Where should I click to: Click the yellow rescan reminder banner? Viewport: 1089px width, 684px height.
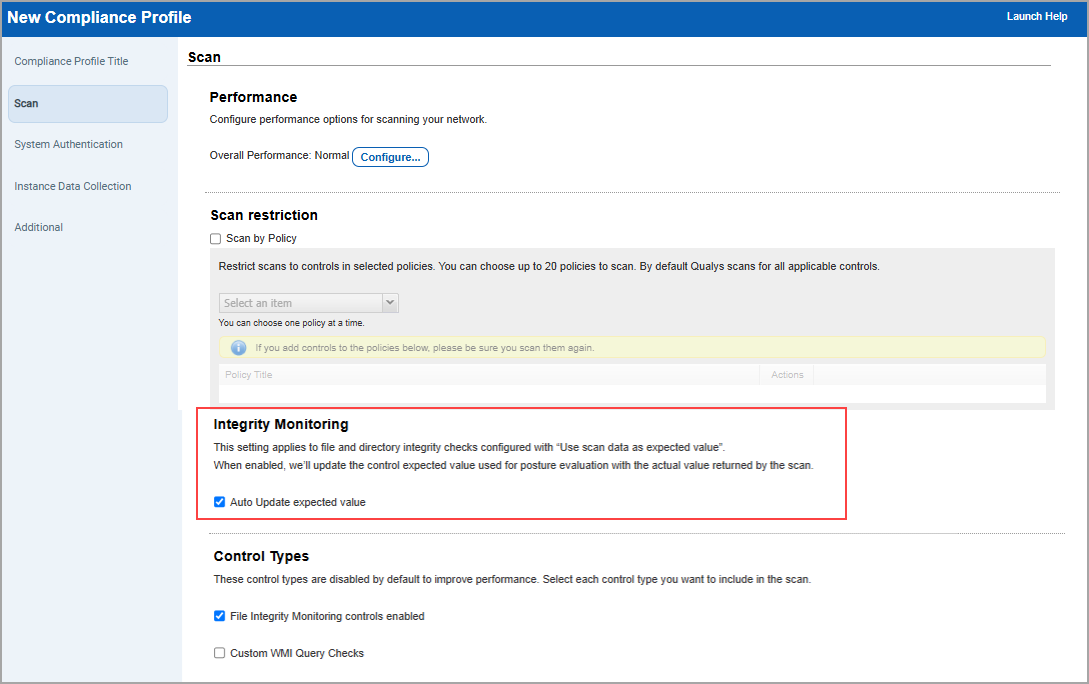(630, 347)
